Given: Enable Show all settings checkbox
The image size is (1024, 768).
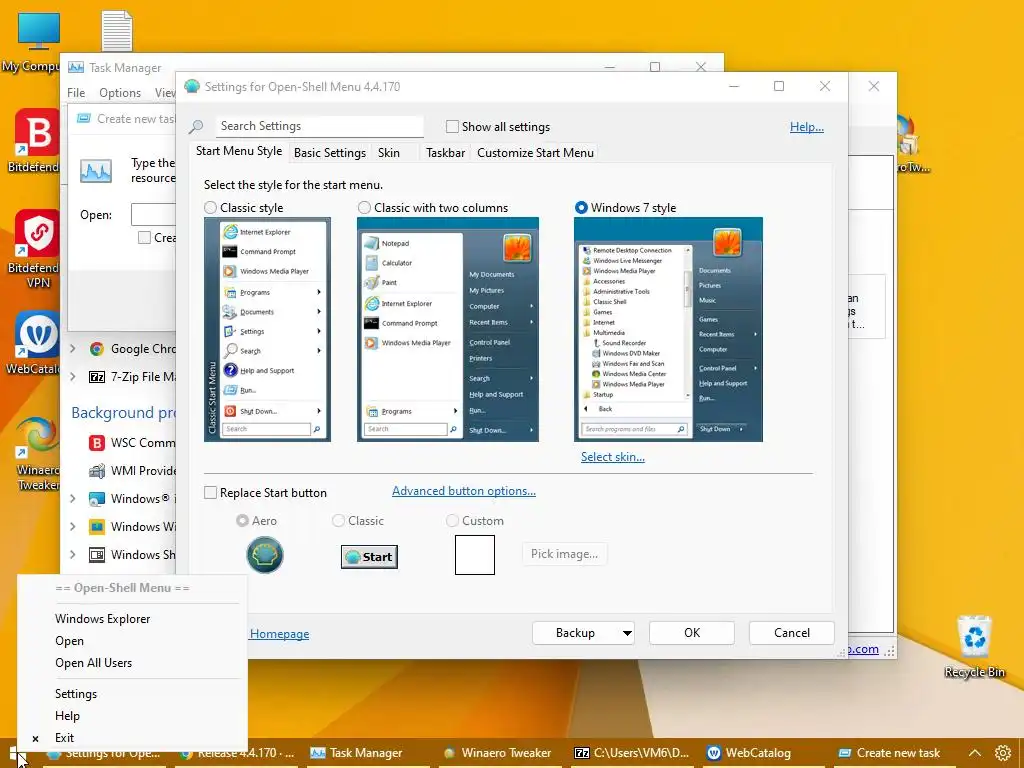Looking at the screenshot, I should (452, 127).
